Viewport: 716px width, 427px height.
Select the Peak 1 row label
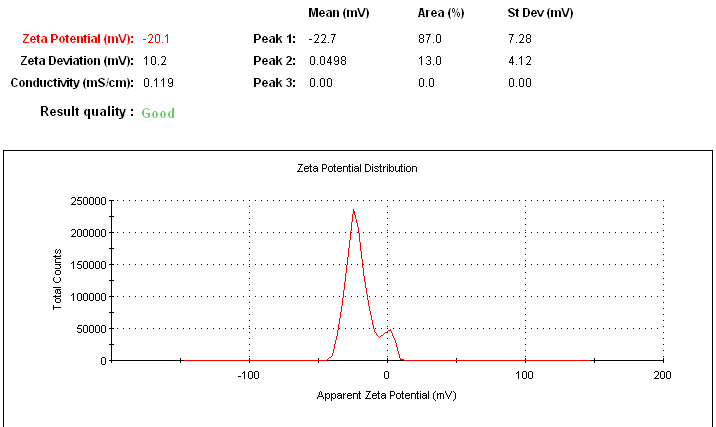coord(274,39)
